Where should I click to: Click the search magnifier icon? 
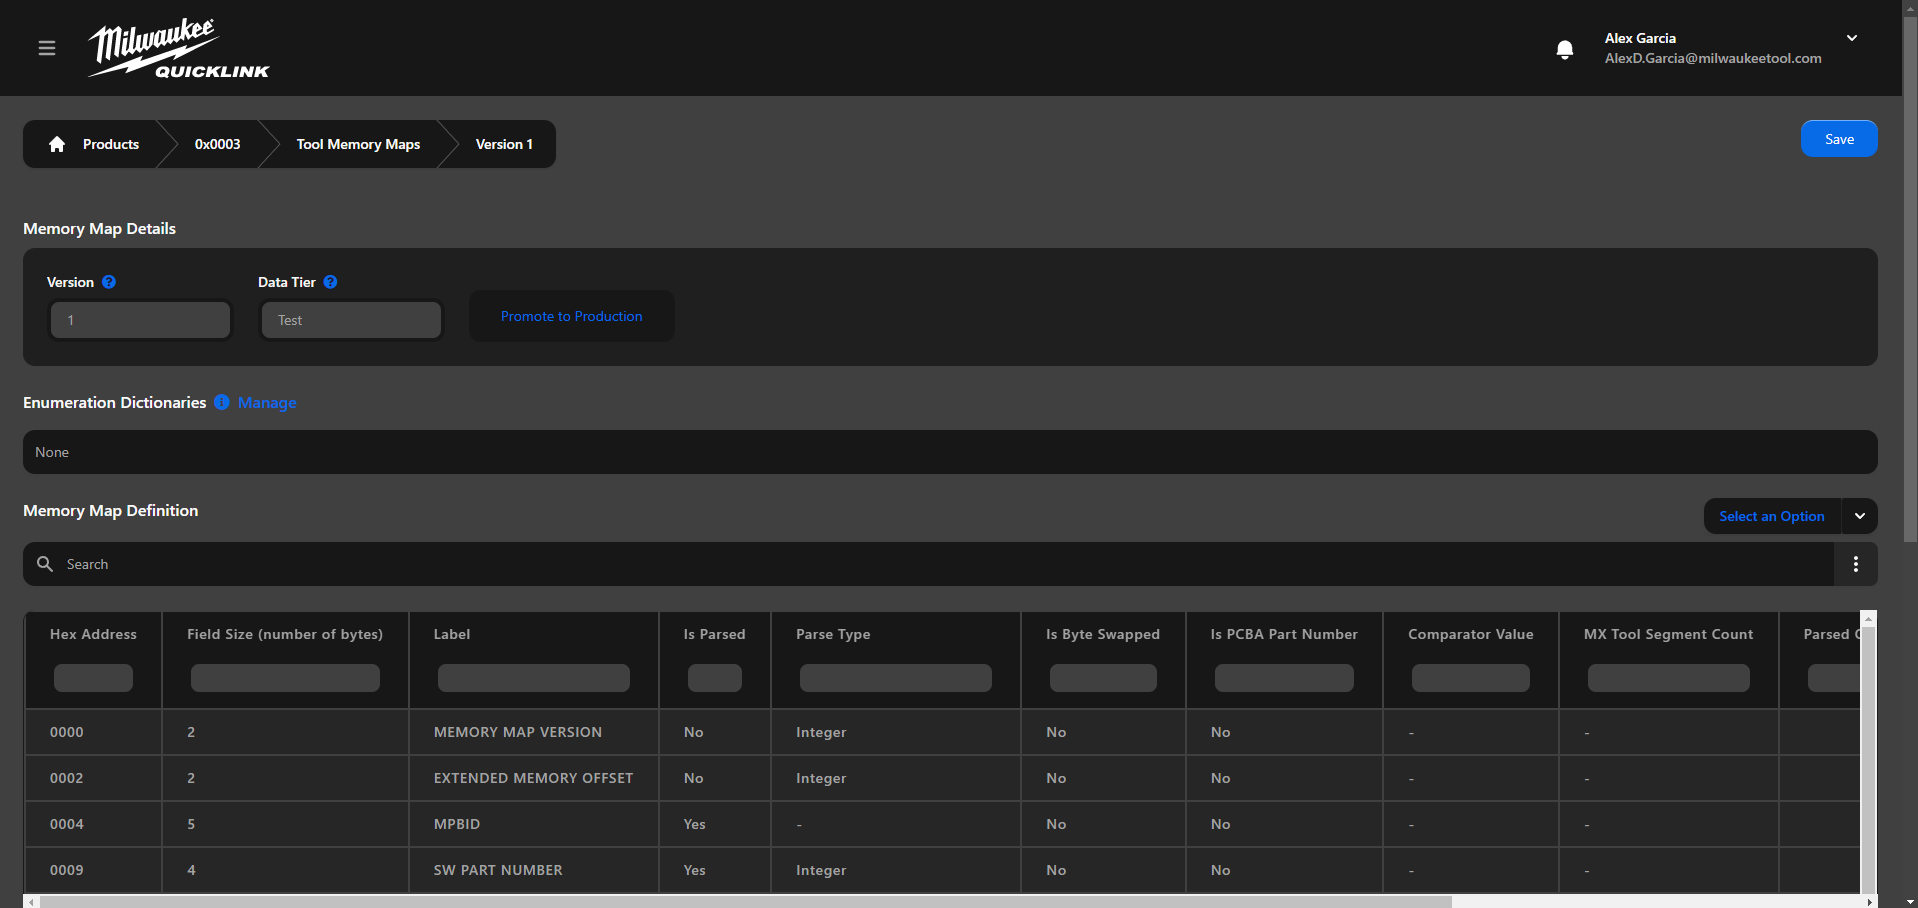tap(45, 564)
